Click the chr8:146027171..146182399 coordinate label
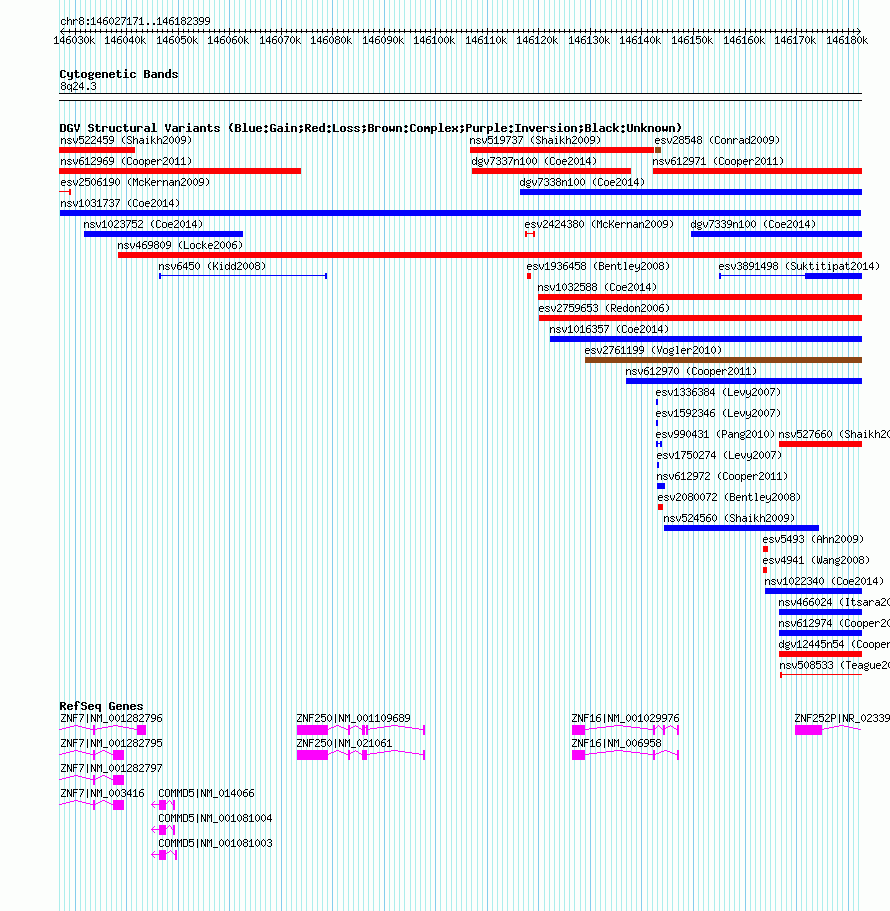890x911 pixels. (x=135, y=21)
